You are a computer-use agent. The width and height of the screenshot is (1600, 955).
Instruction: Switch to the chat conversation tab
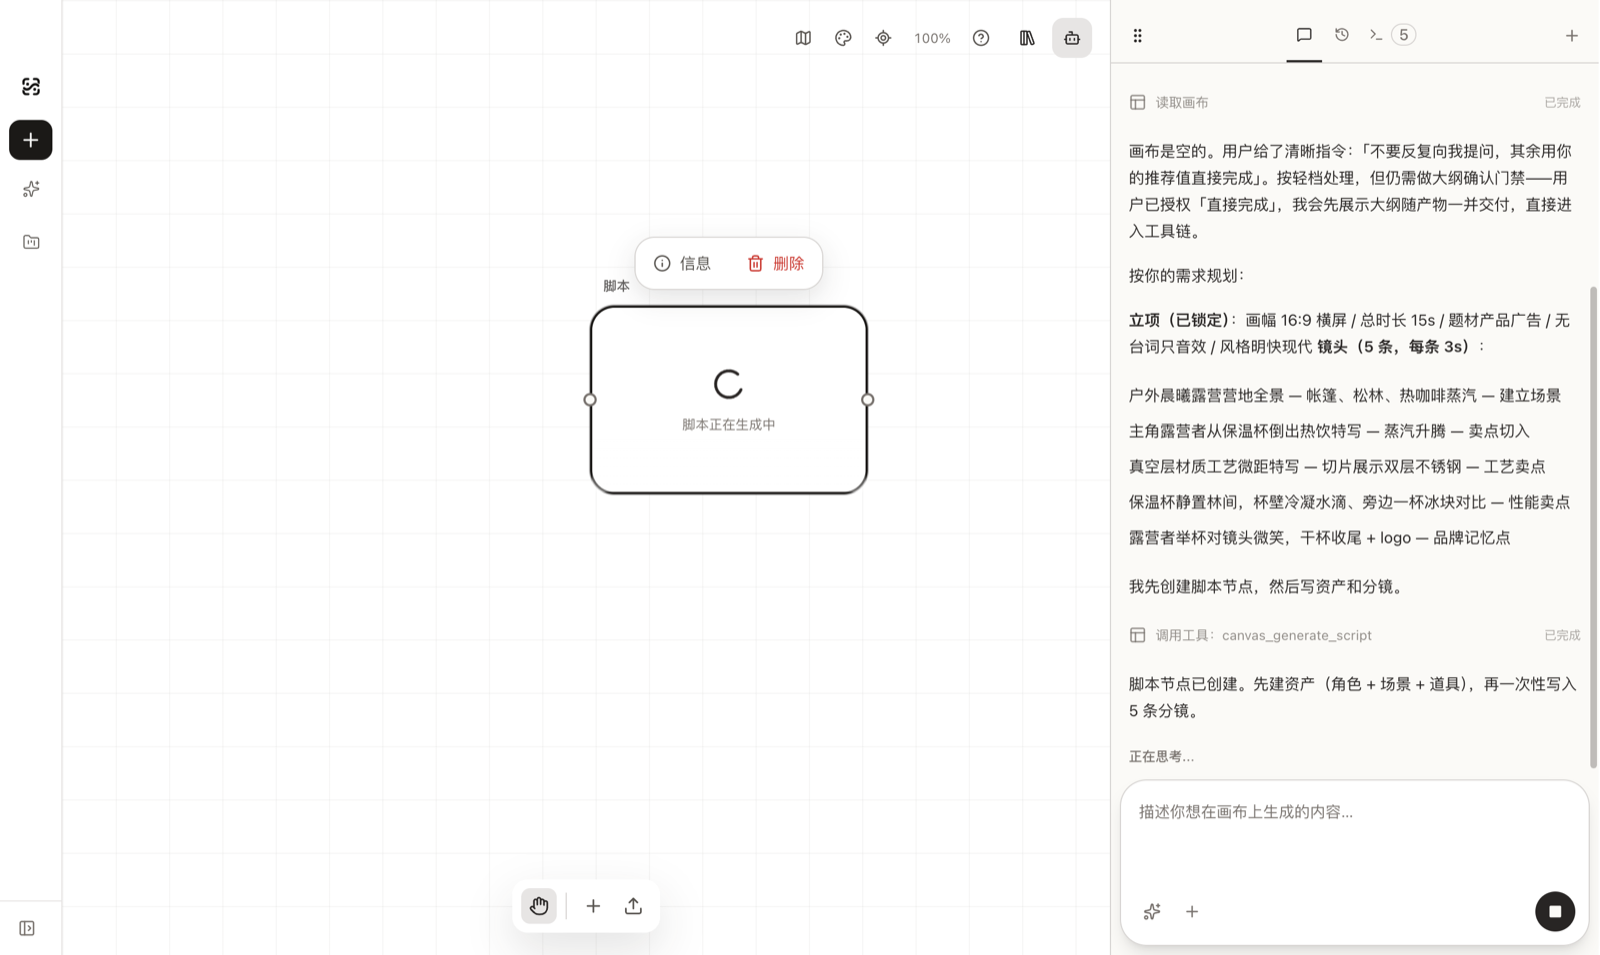pos(1304,35)
